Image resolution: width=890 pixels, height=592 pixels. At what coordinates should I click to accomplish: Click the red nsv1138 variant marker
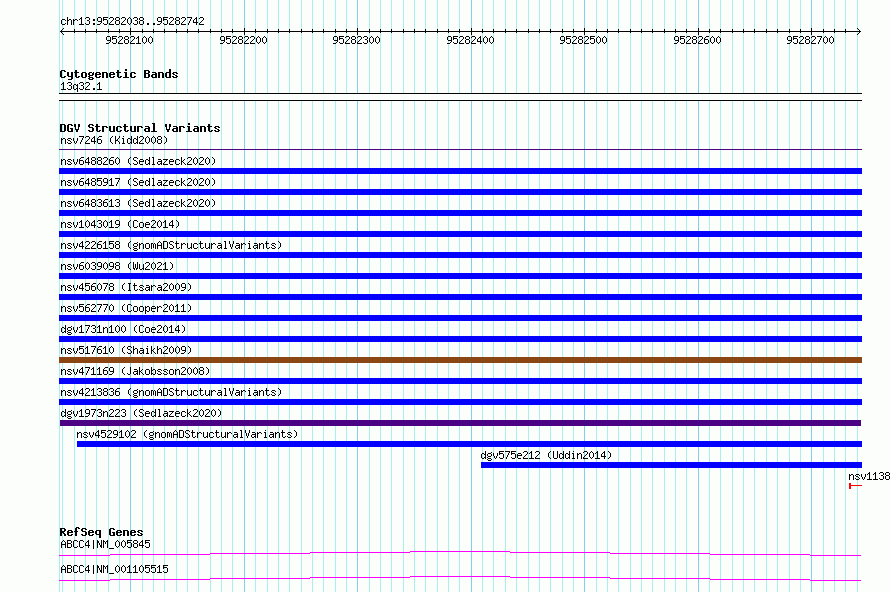(855, 486)
